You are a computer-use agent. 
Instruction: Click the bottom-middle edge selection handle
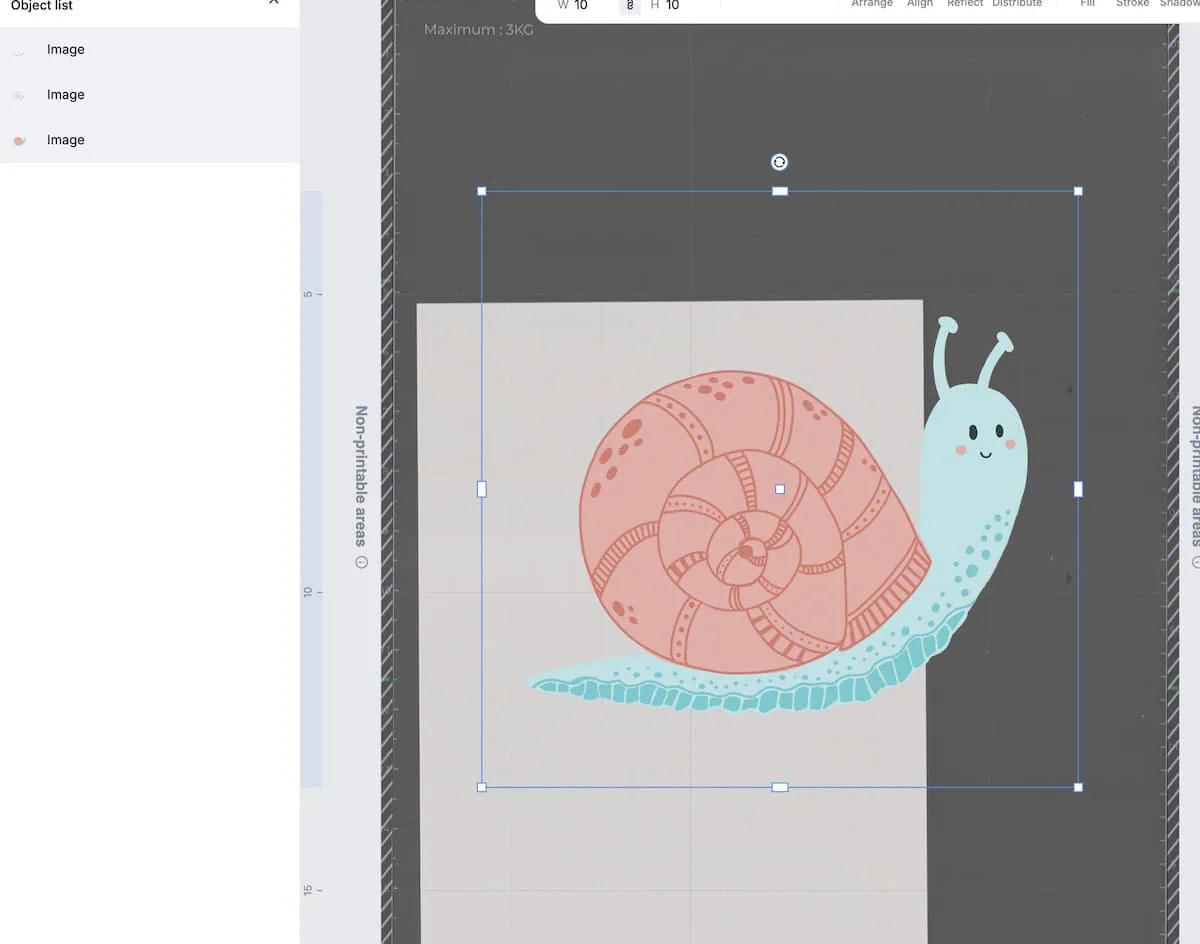[x=780, y=787]
